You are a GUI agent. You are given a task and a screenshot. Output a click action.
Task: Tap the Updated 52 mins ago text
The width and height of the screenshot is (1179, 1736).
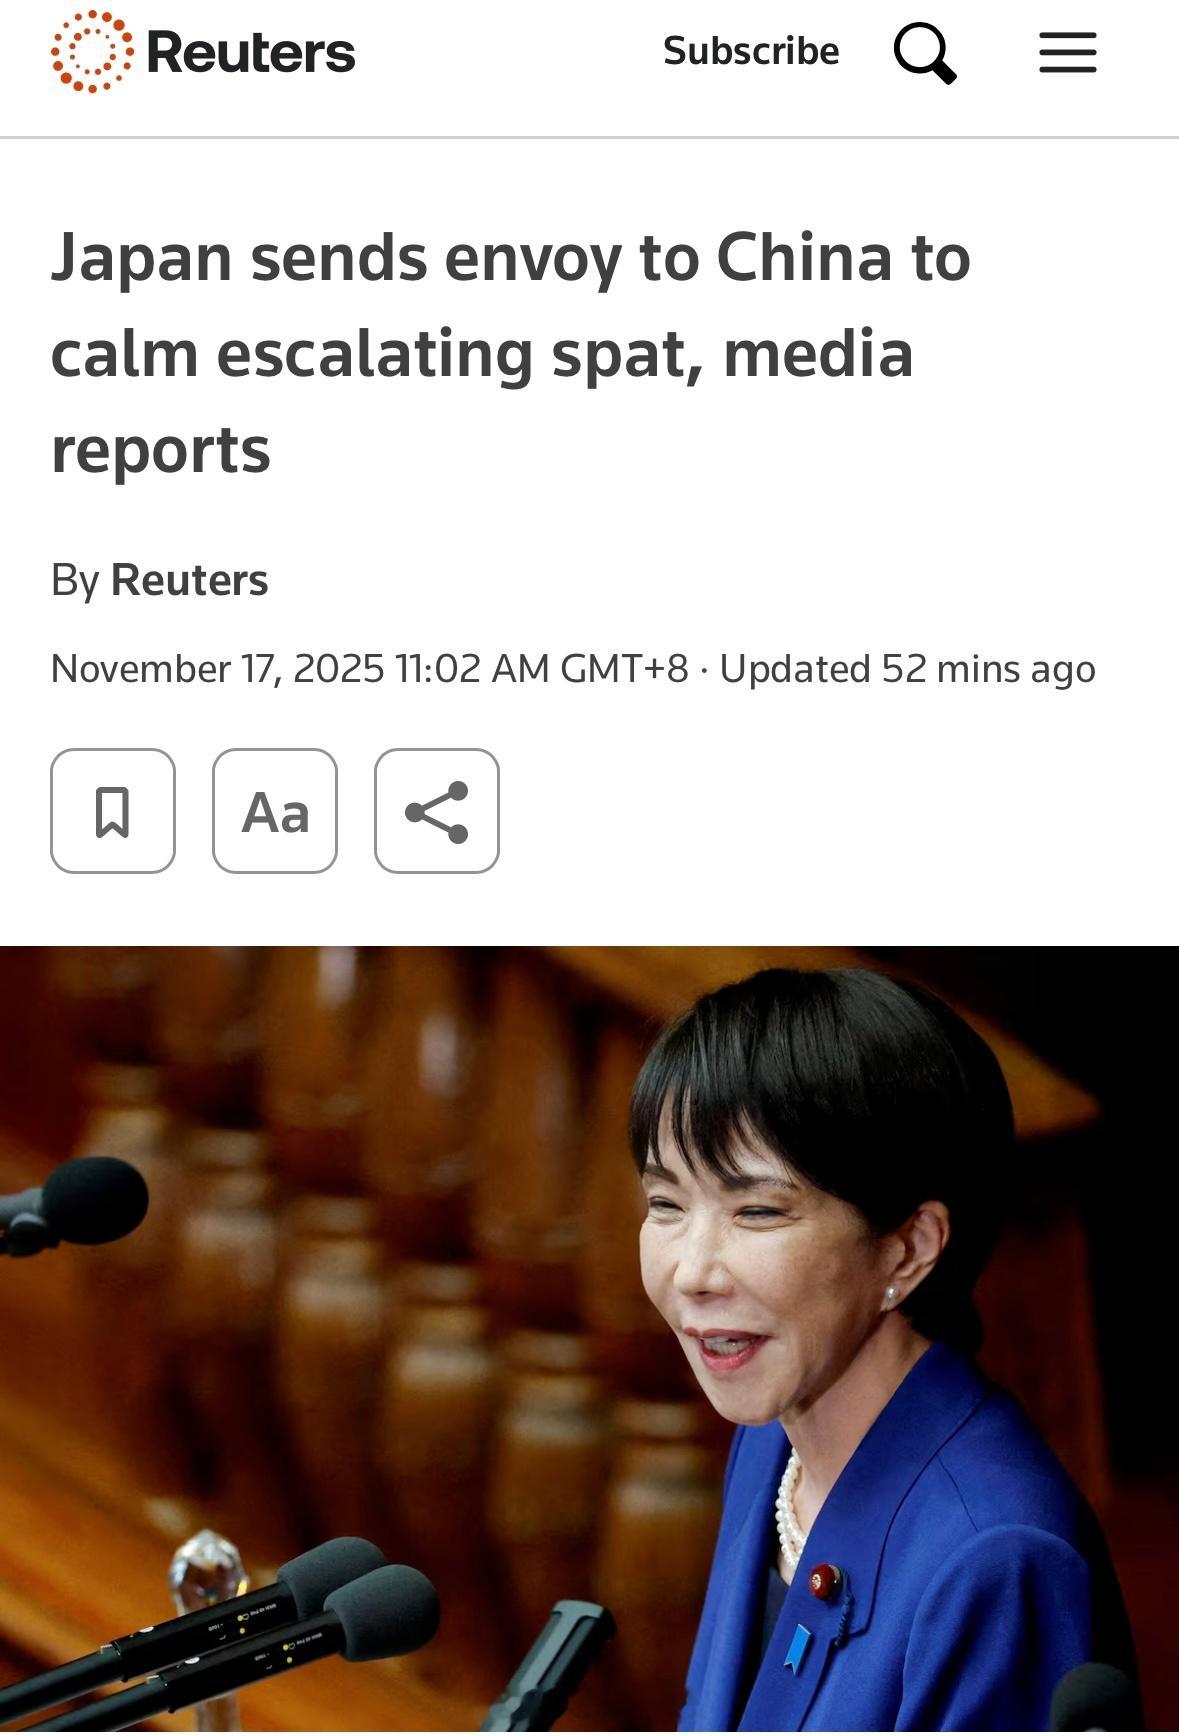click(x=908, y=668)
